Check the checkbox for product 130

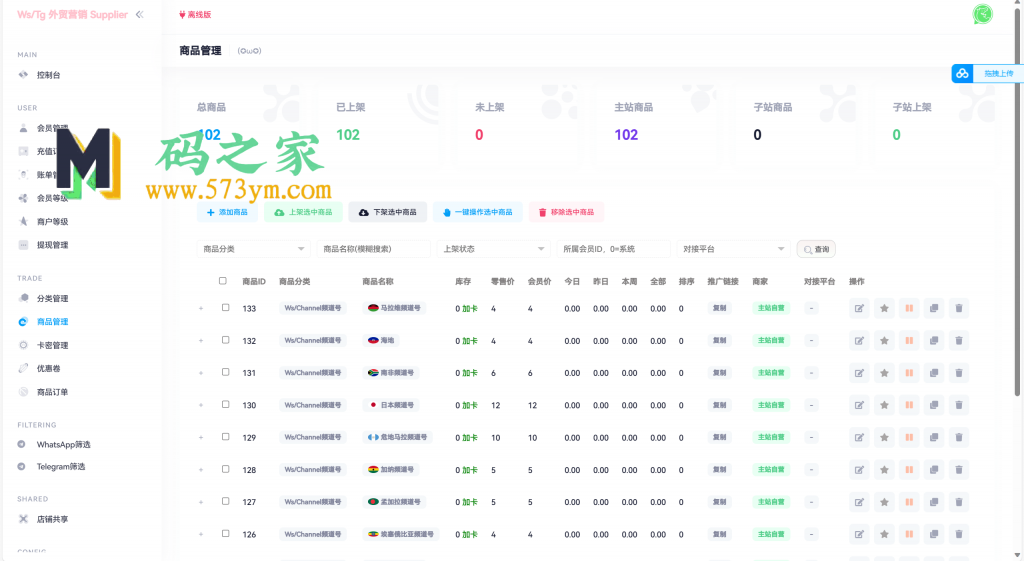tap(225, 404)
